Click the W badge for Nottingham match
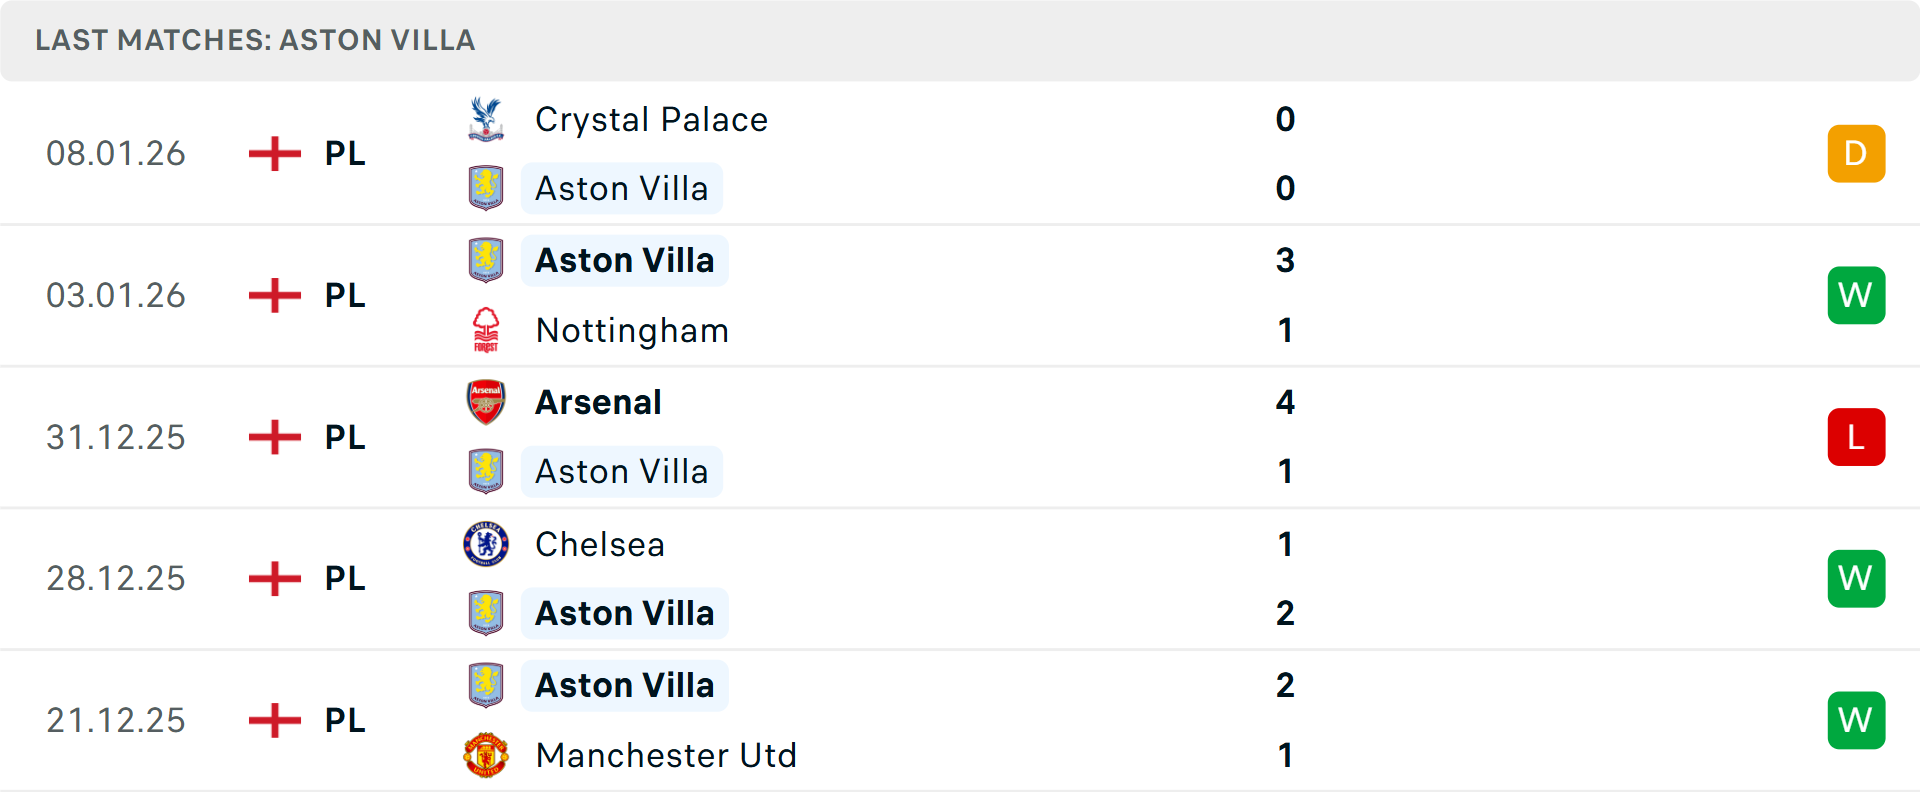The width and height of the screenshot is (1920, 792). pos(1856,295)
